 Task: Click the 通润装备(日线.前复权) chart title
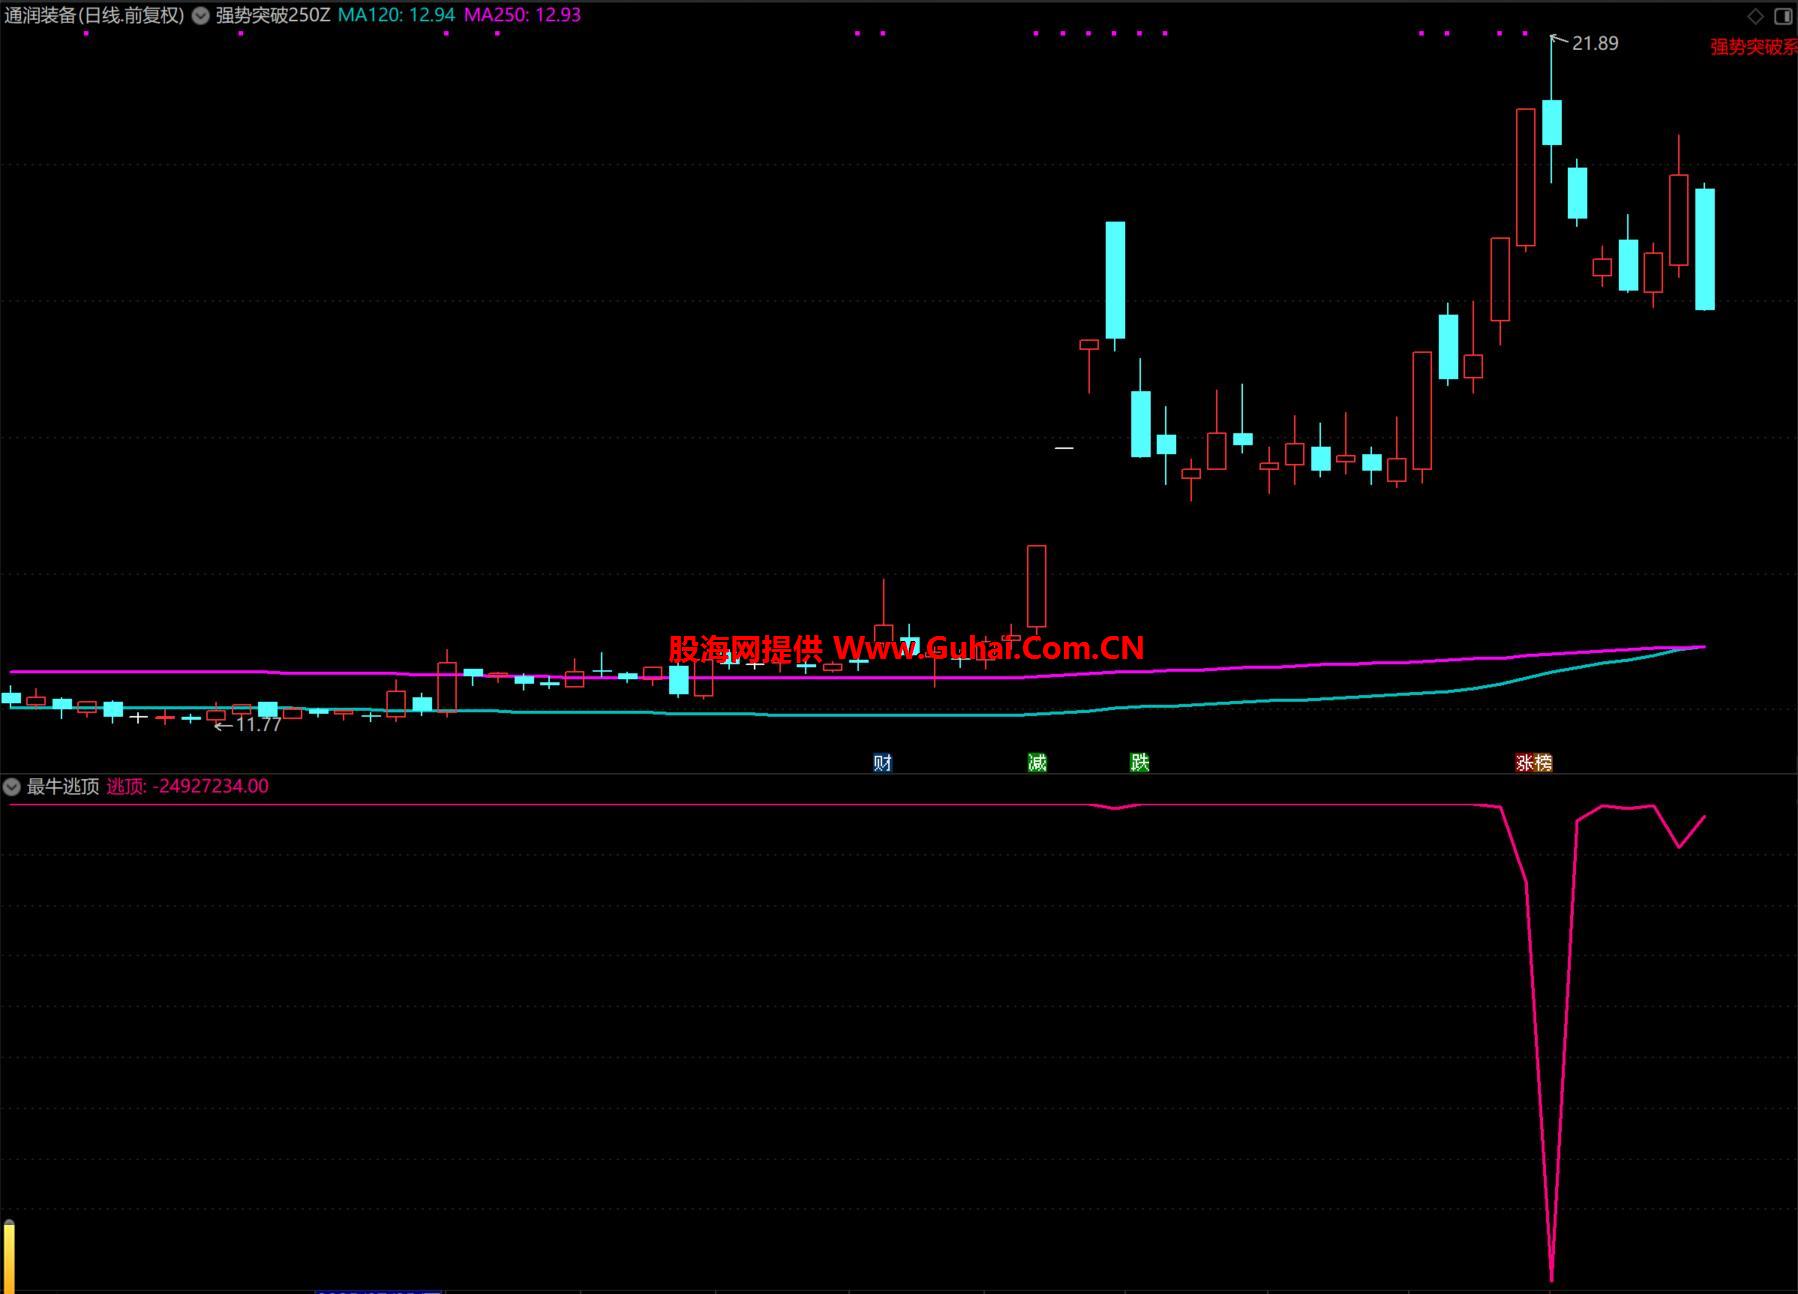(94, 16)
